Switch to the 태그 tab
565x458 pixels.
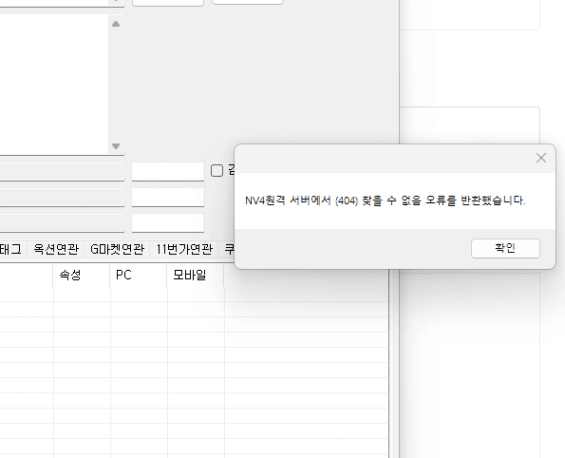coord(12,249)
